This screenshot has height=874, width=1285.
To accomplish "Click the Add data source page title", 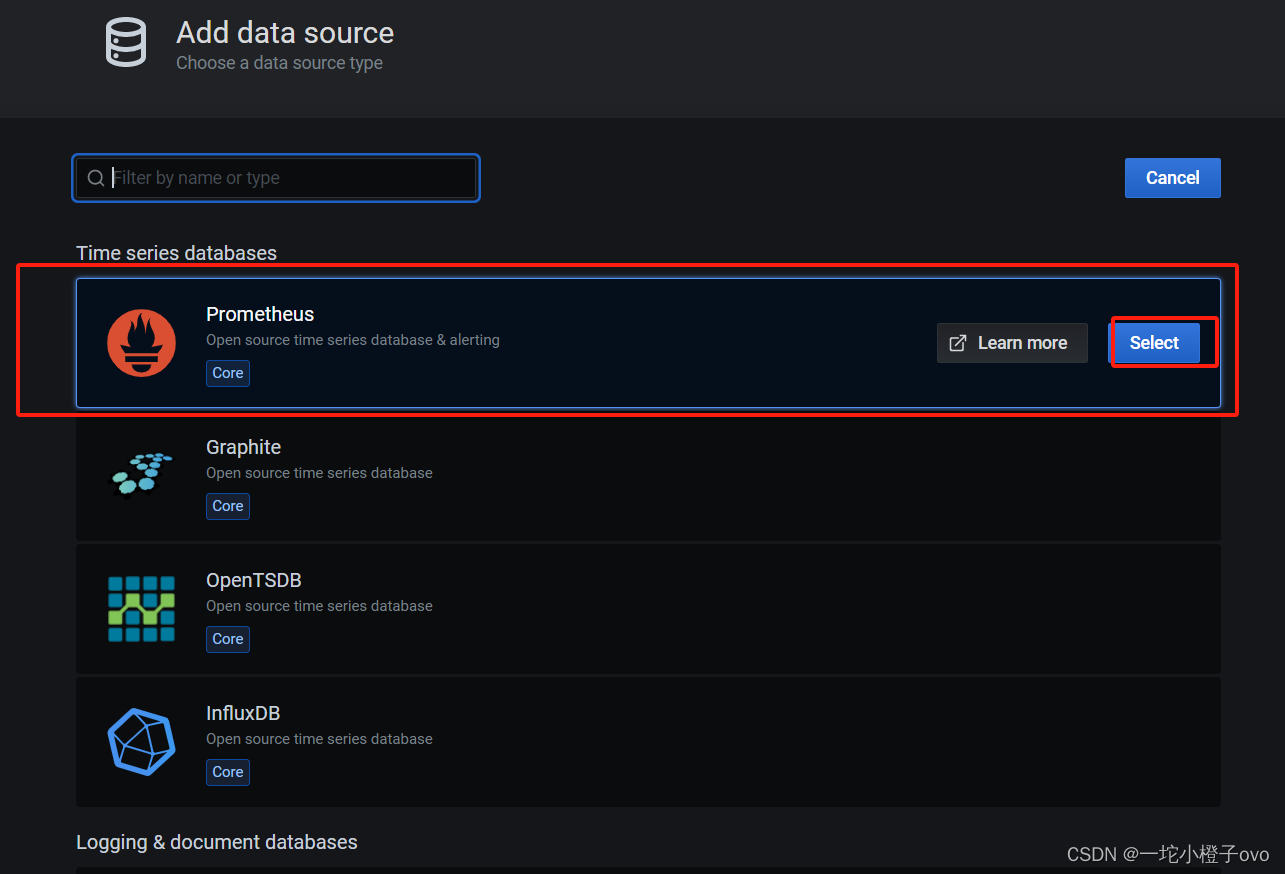I will coord(285,33).
